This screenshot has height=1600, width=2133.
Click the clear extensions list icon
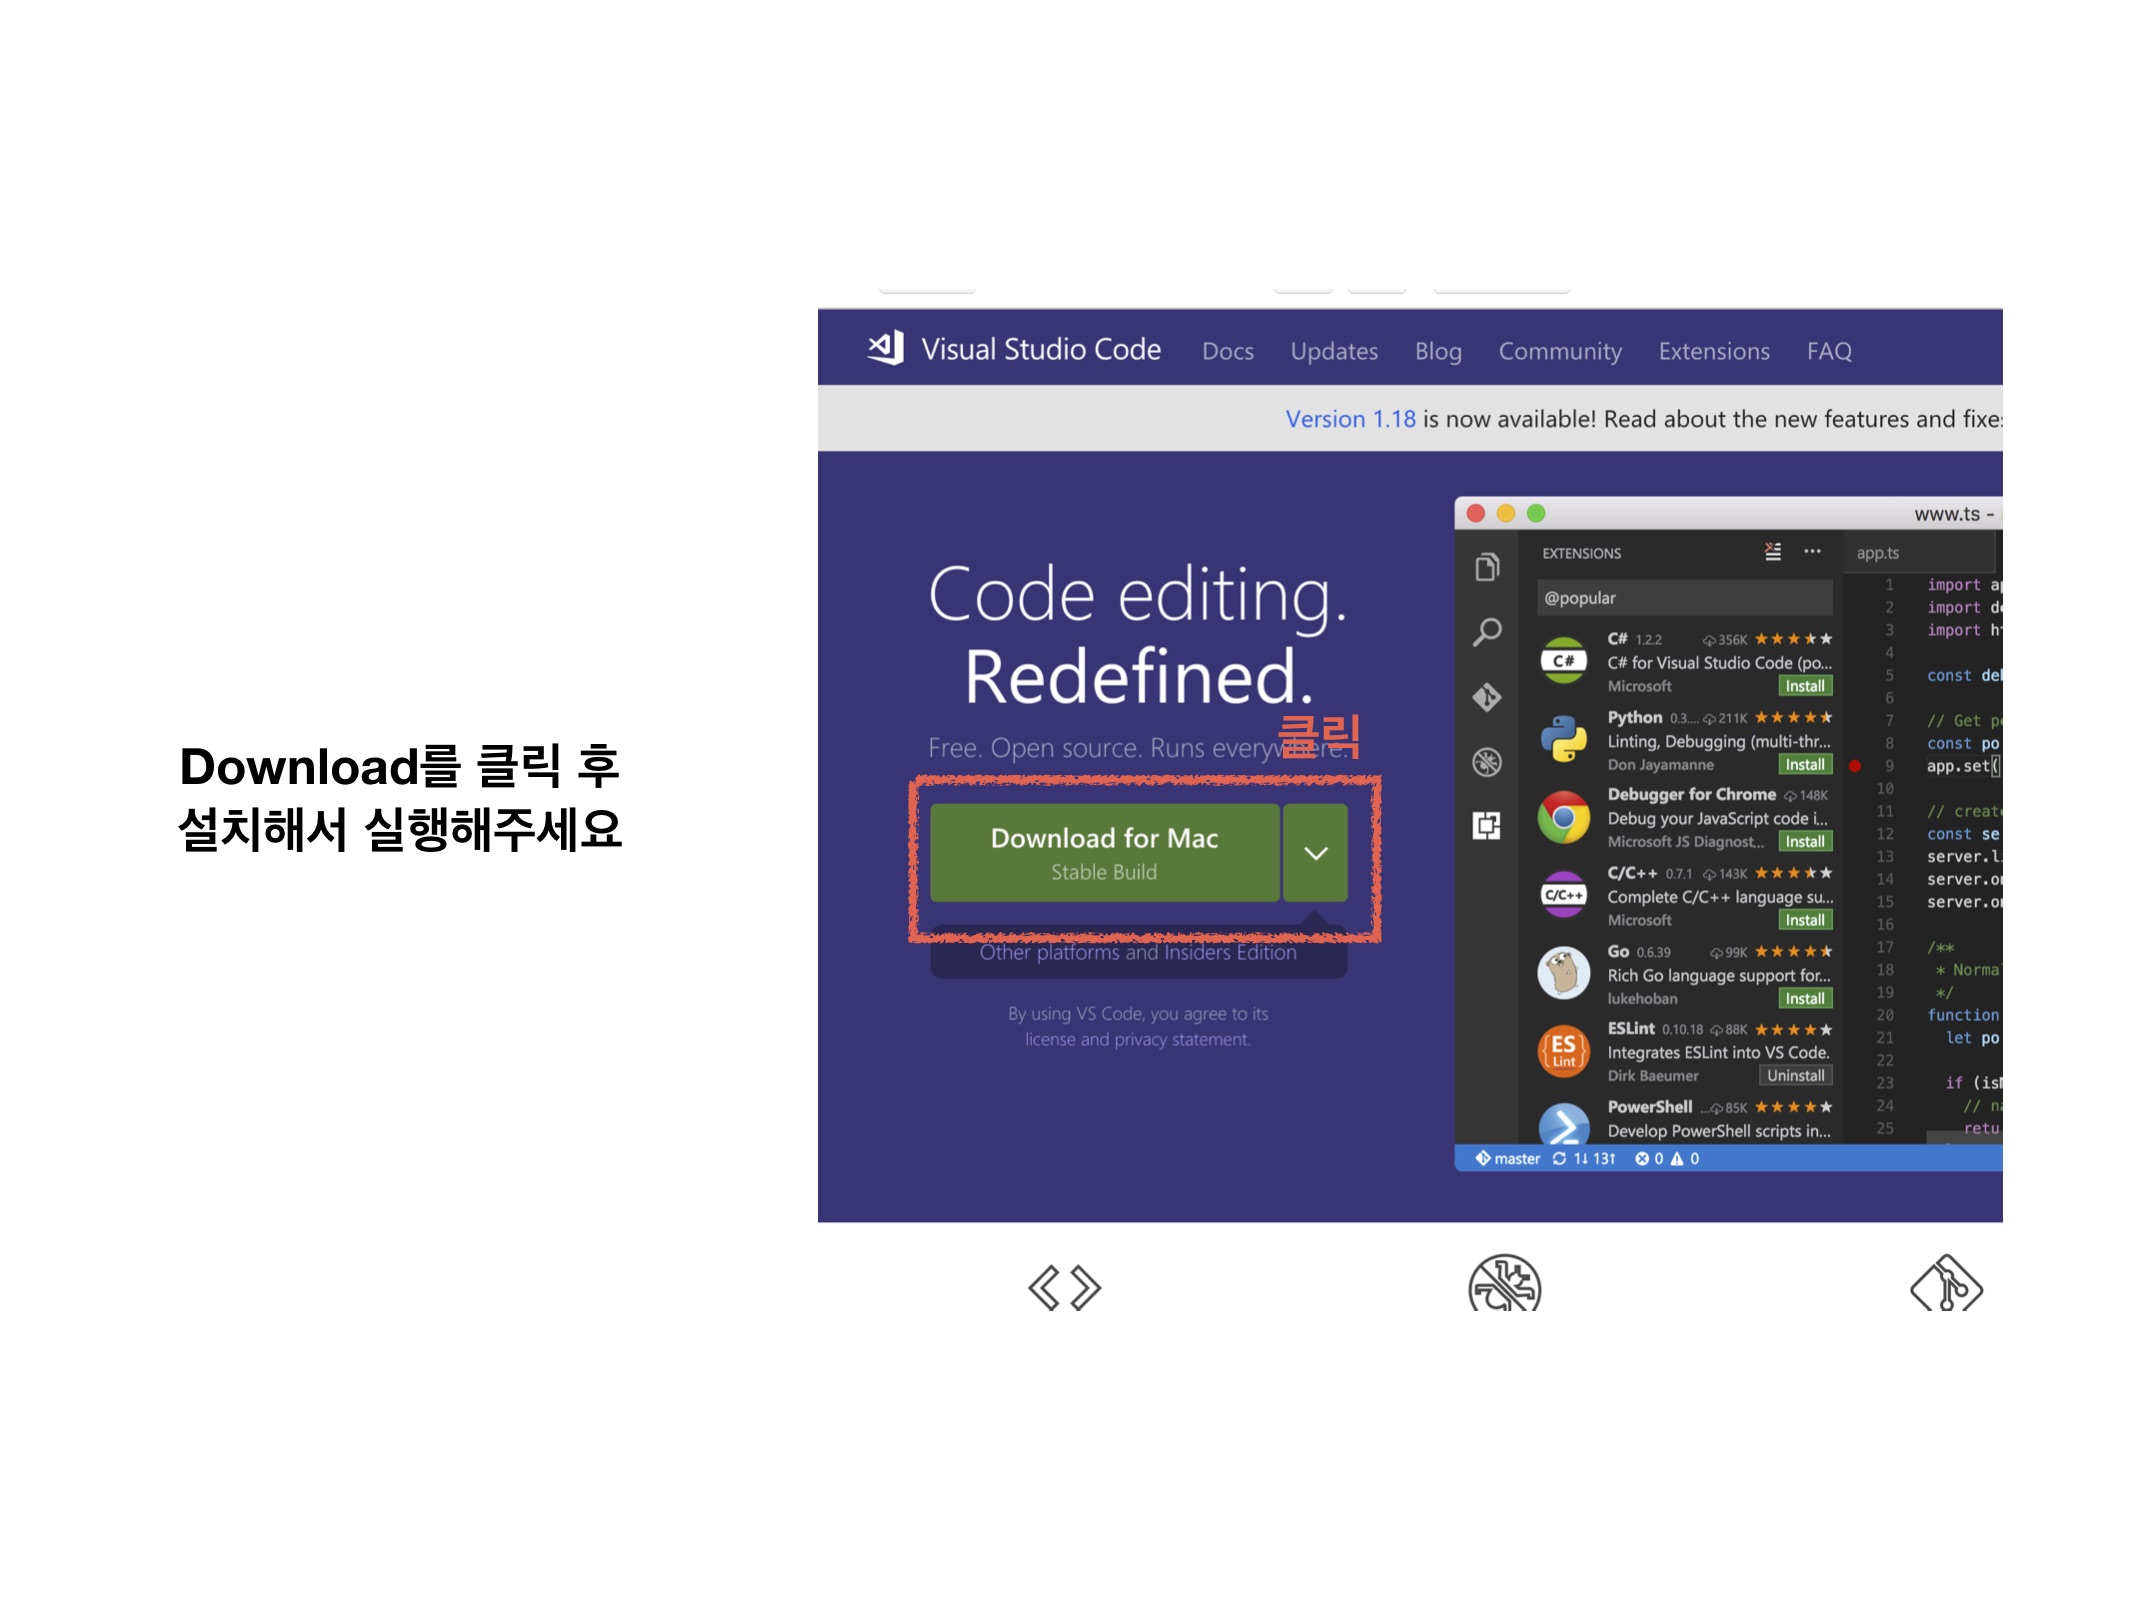1772,552
